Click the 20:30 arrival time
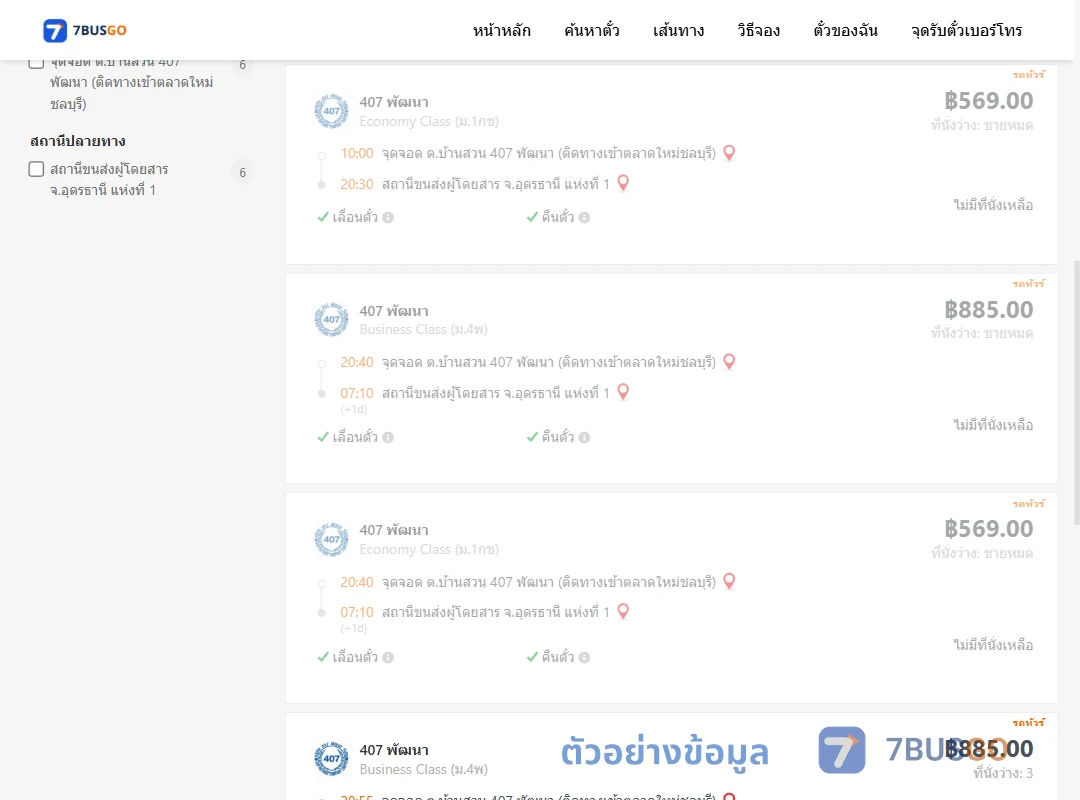The width and height of the screenshot is (1080, 800). pyautogui.click(x=357, y=184)
